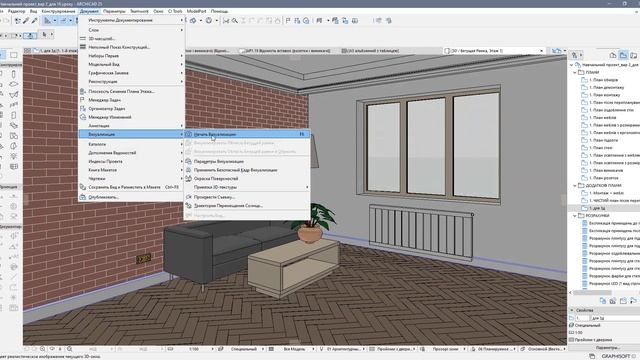
Task: Click the flag task icon in top toolbar
Action: (288, 20)
